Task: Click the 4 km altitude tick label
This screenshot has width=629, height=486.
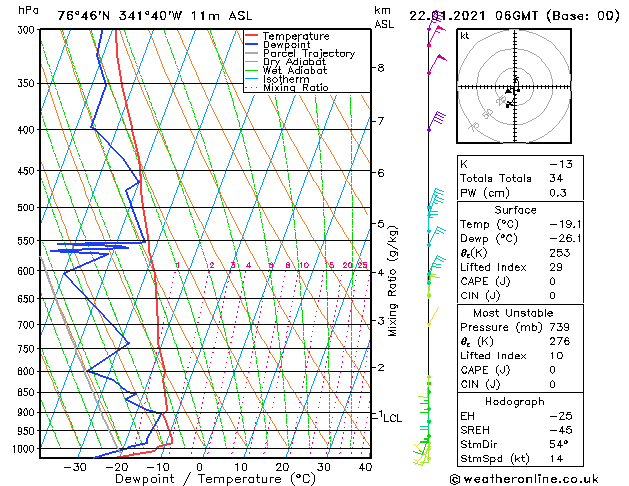Action: (x=380, y=273)
